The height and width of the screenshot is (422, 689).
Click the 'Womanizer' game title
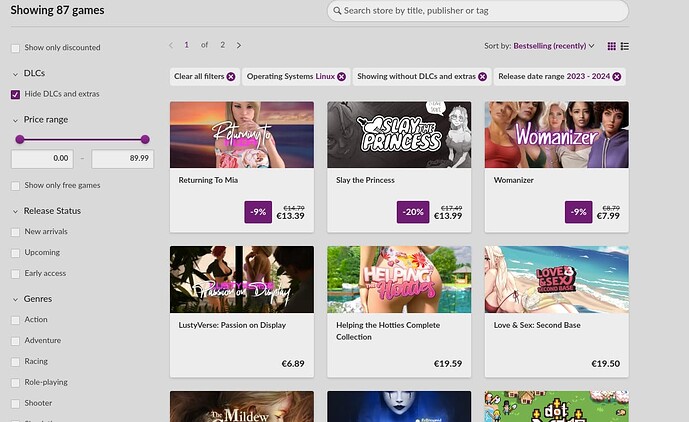pyautogui.click(x=514, y=180)
